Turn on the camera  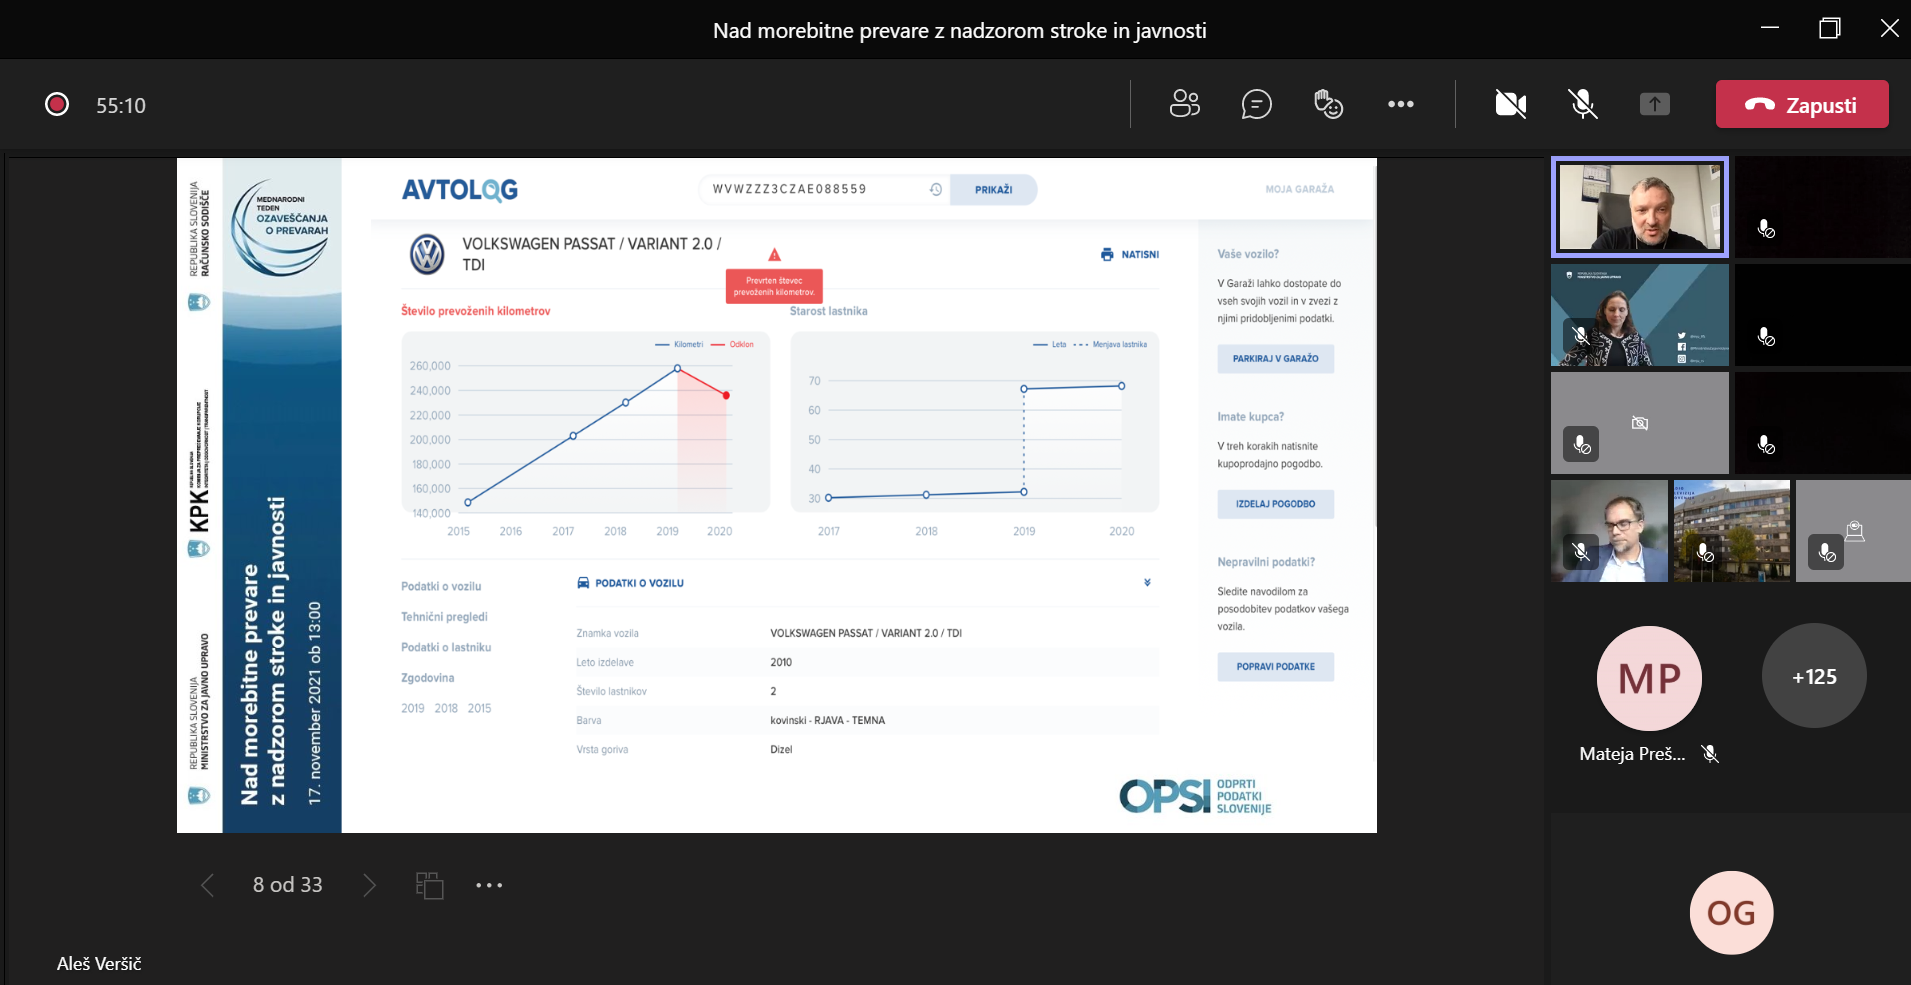pyautogui.click(x=1511, y=104)
